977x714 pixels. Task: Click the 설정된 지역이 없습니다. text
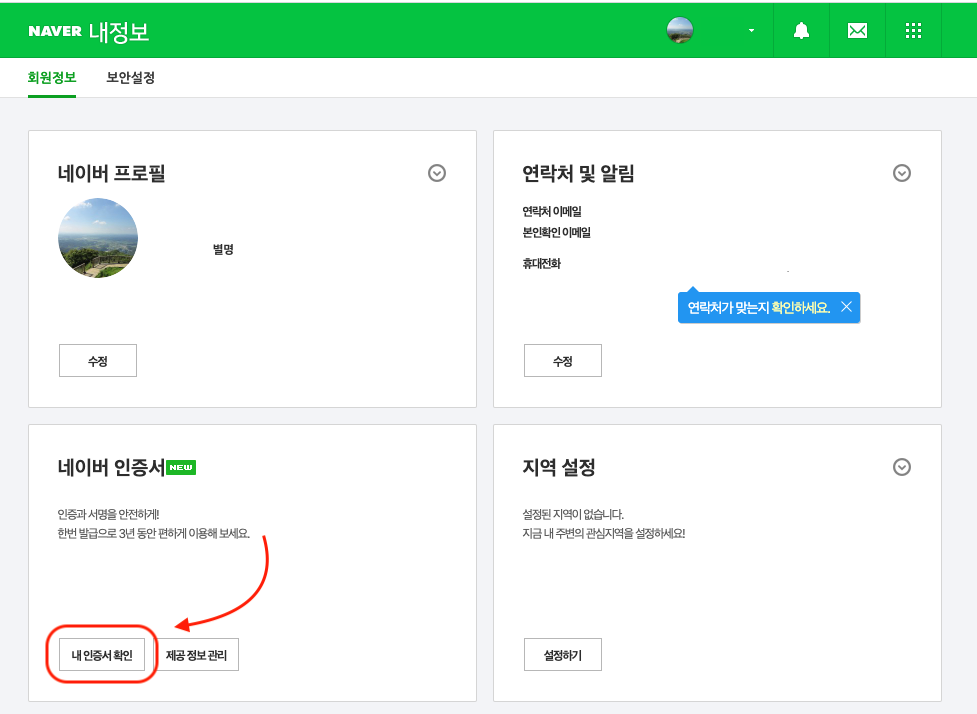573,514
